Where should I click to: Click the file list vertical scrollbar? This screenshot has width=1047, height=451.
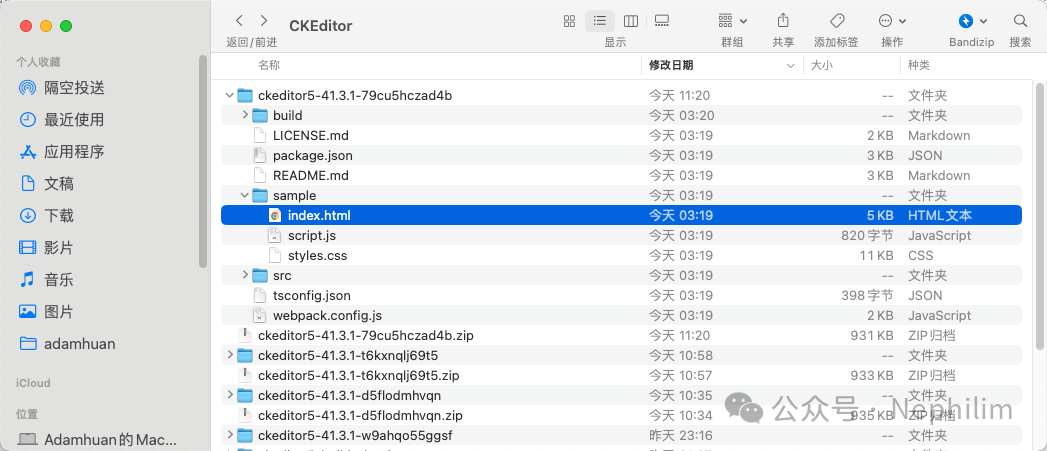tap(1040, 216)
